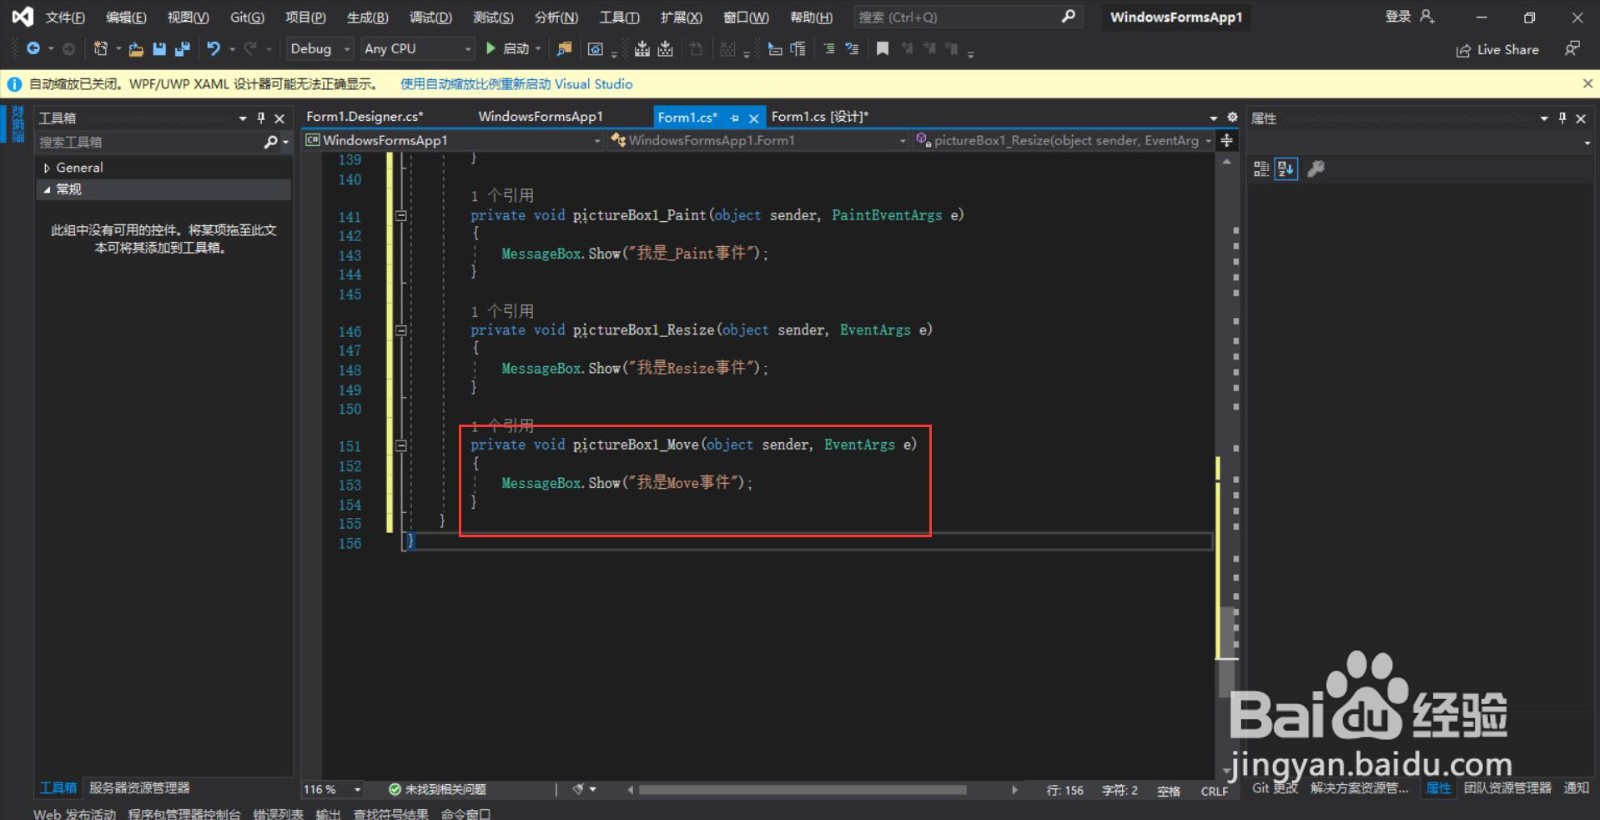Click the horizontal scrollbar in code editor
Image resolution: width=1600 pixels, height=820 pixels.
803,789
